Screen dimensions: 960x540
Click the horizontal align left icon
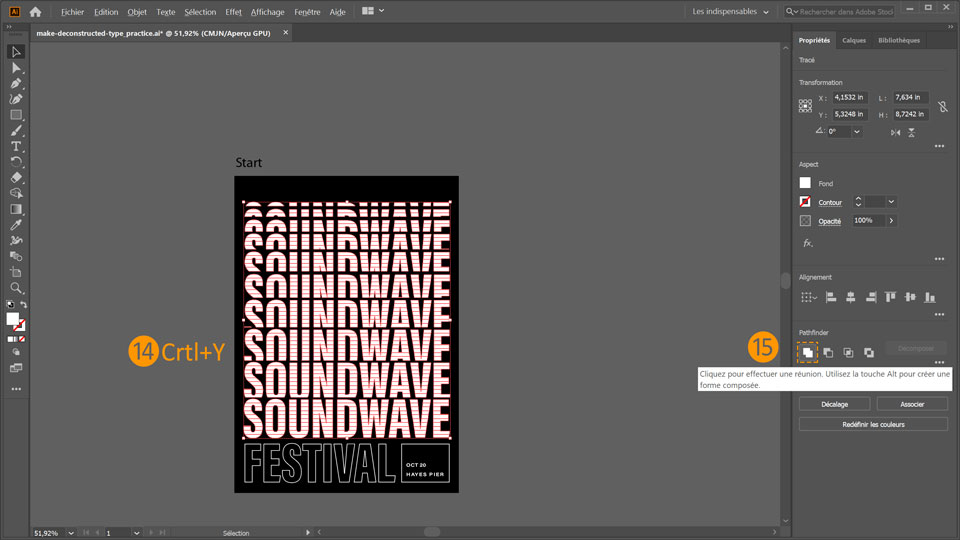[830, 297]
